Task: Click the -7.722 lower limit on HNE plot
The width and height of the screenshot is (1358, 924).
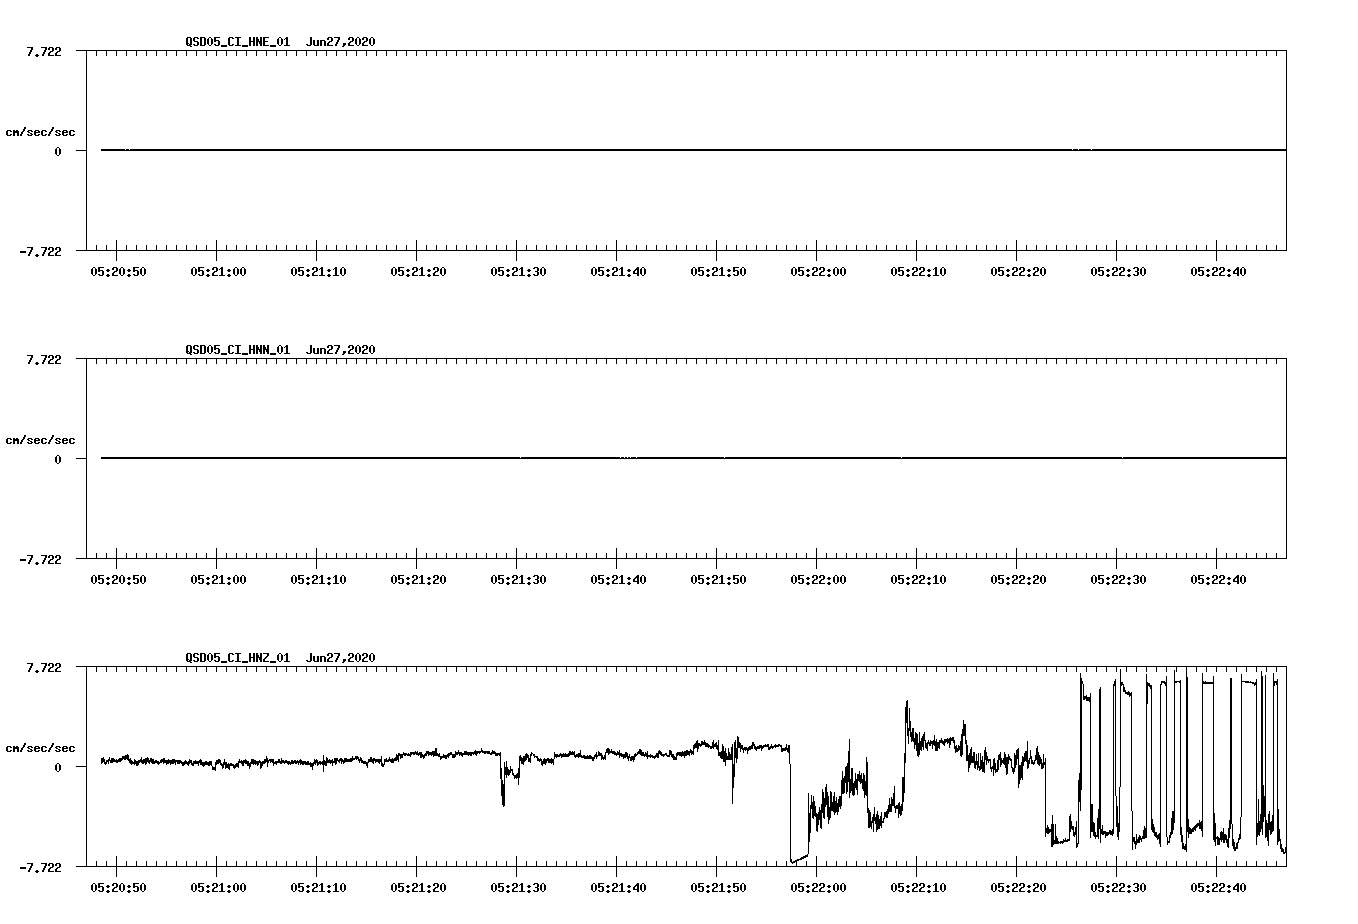Action: tap(40, 252)
